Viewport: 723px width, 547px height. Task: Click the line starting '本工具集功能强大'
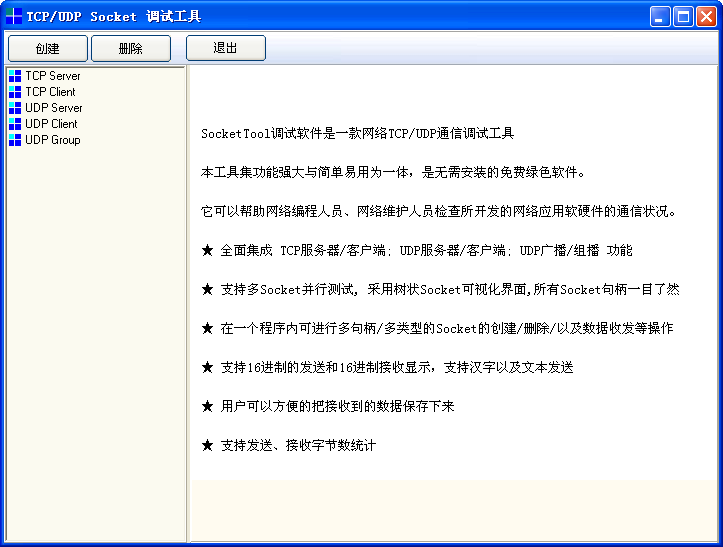393,172
